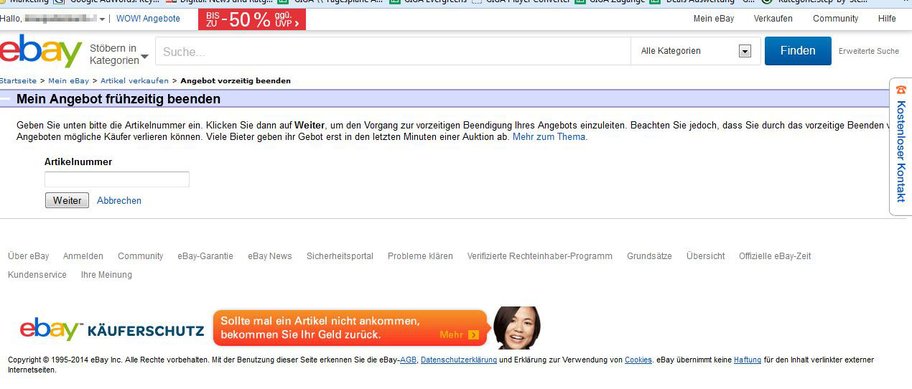
Task: Click the Artikelnummer input field
Action: click(x=117, y=179)
